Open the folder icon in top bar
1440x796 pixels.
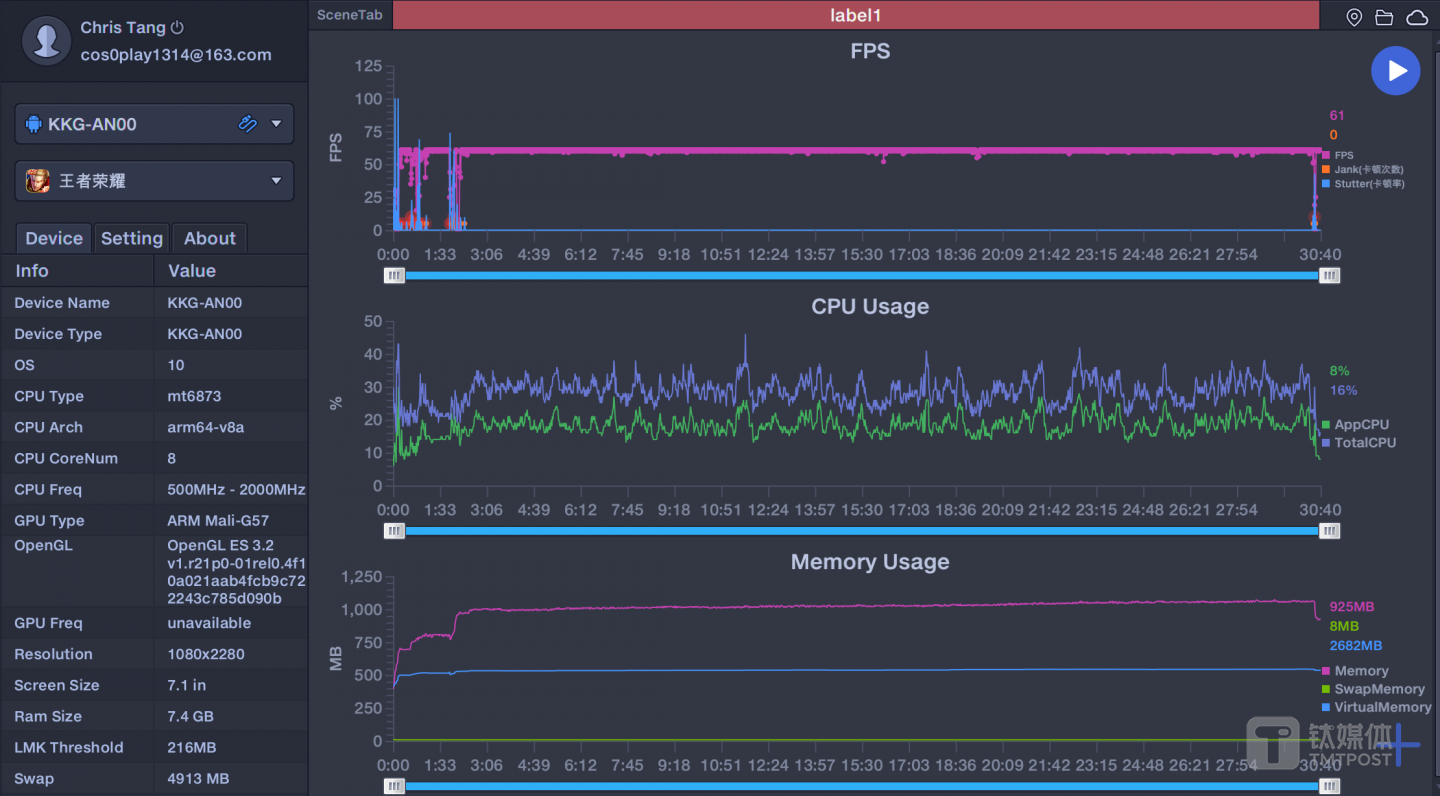[x=1384, y=17]
